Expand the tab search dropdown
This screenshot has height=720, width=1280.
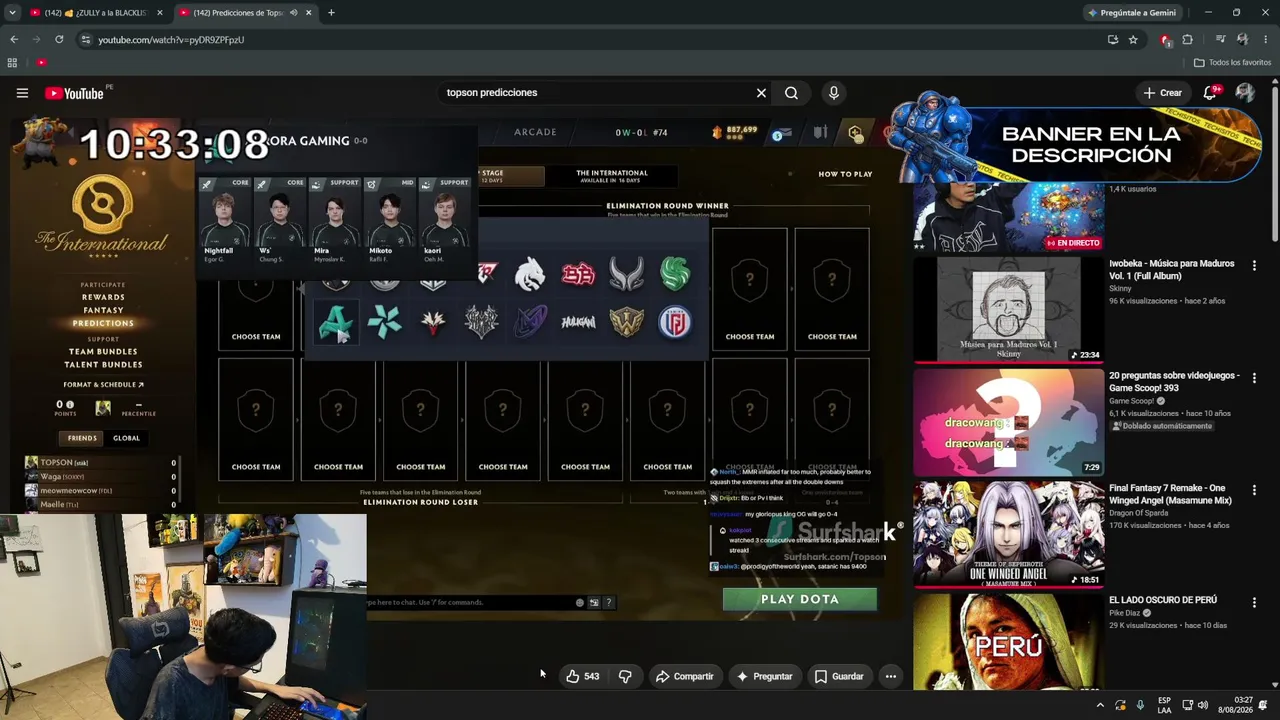(x=12, y=13)
